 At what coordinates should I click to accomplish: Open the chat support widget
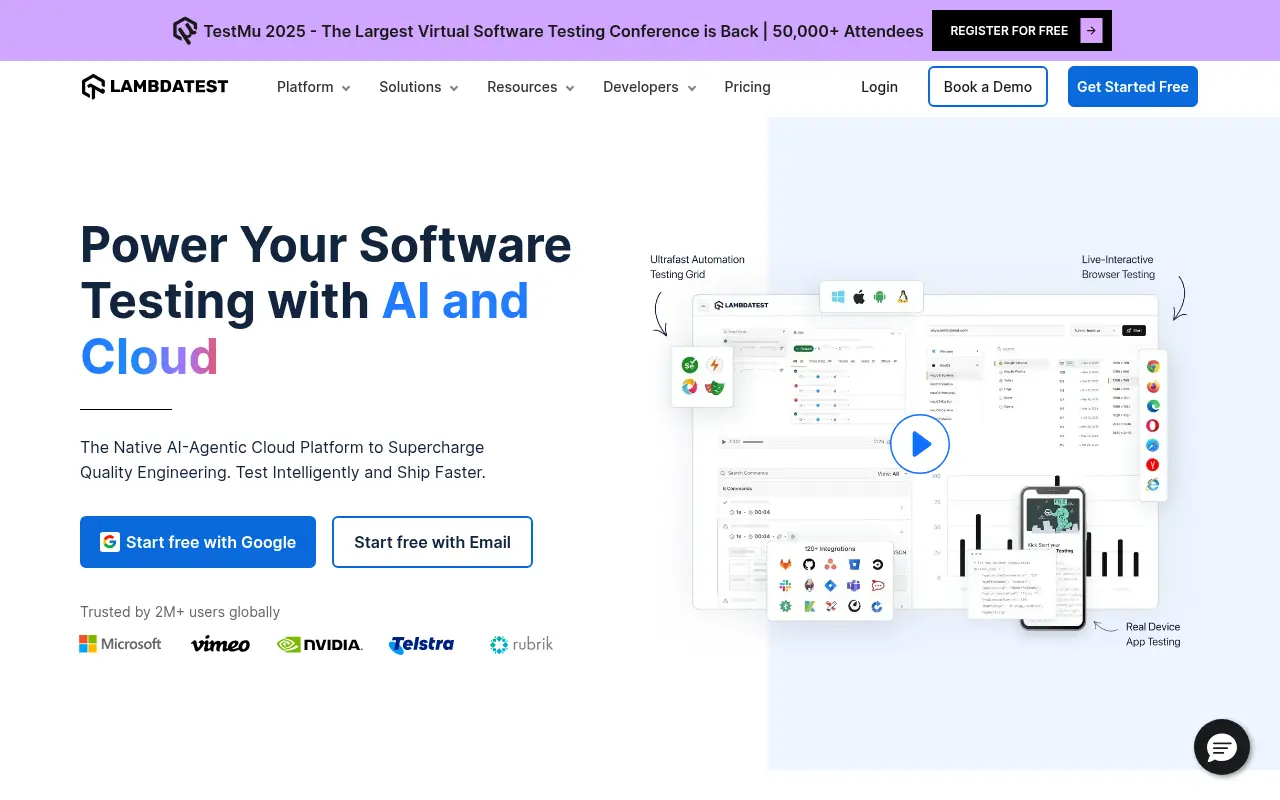1221,747
